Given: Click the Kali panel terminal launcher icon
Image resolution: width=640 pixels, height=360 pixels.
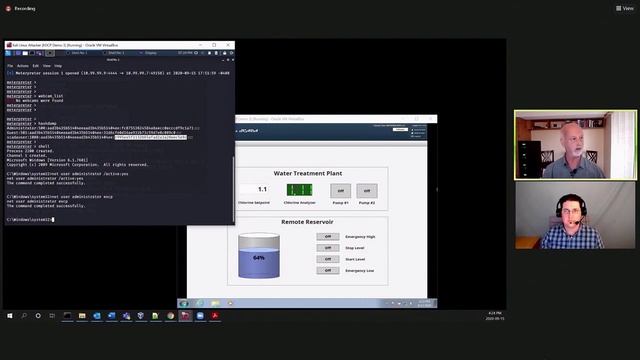Looking at the screenshot, I should (32, 53).
